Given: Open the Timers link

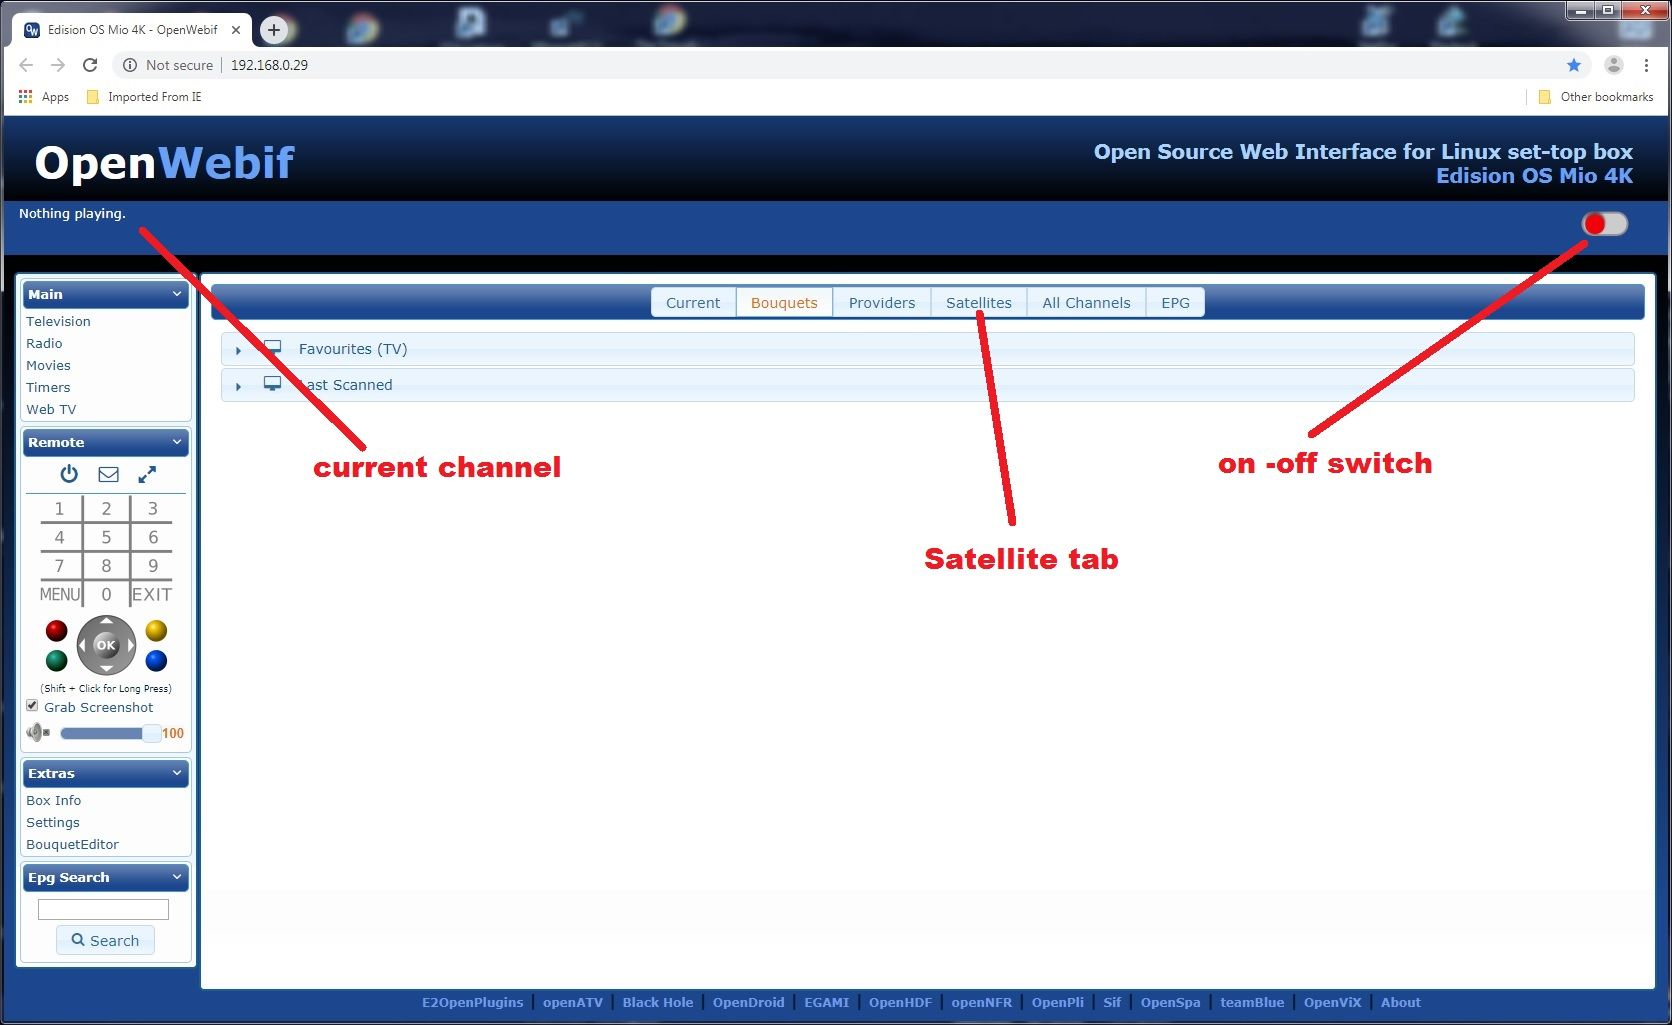Looking at the screenshot, I should click(x=48, y=387).
